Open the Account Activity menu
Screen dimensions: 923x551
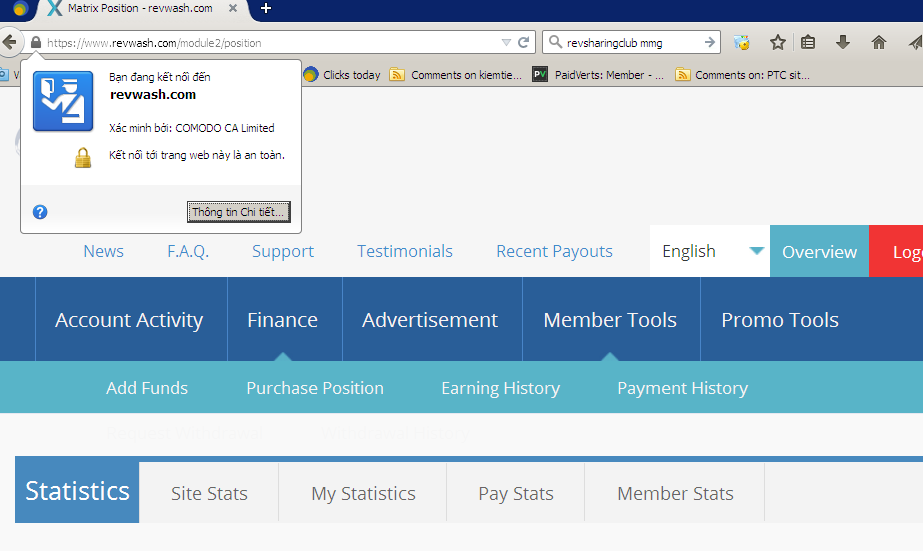pyautogui.click(x=129, y=320)
